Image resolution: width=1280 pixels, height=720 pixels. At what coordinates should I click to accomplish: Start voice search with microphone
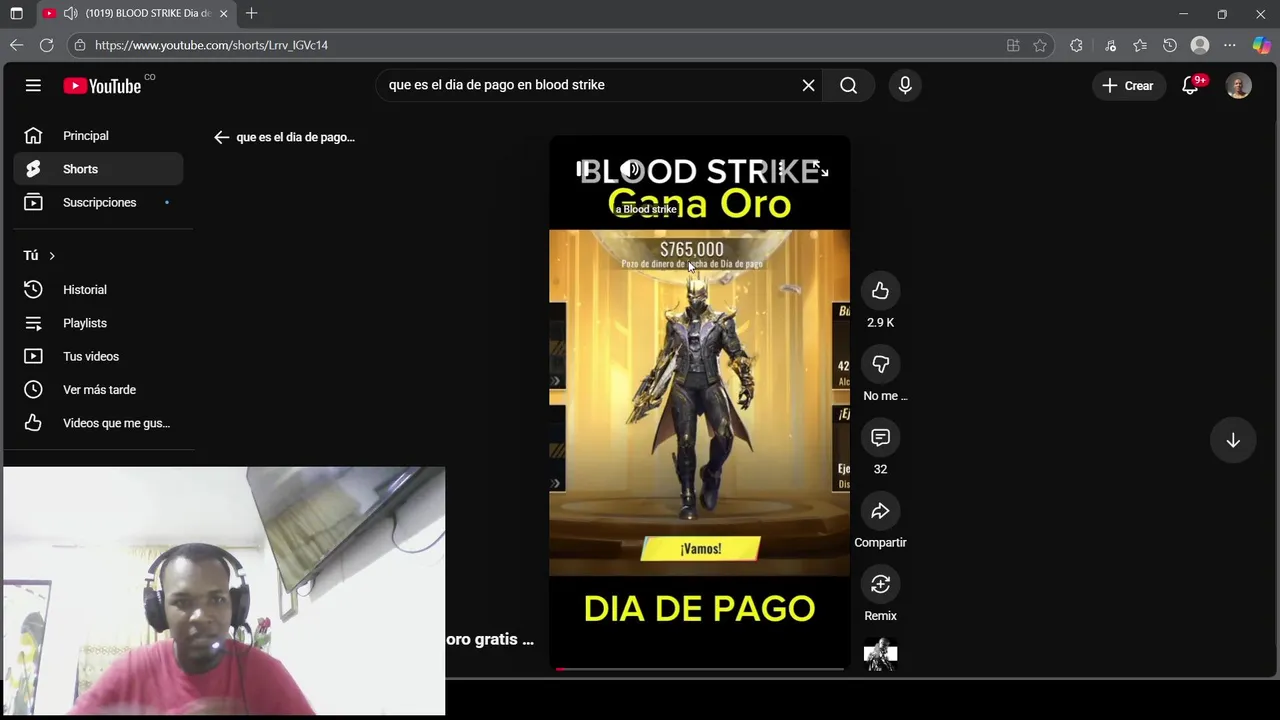pyautogui.click(x=905, y=85)
